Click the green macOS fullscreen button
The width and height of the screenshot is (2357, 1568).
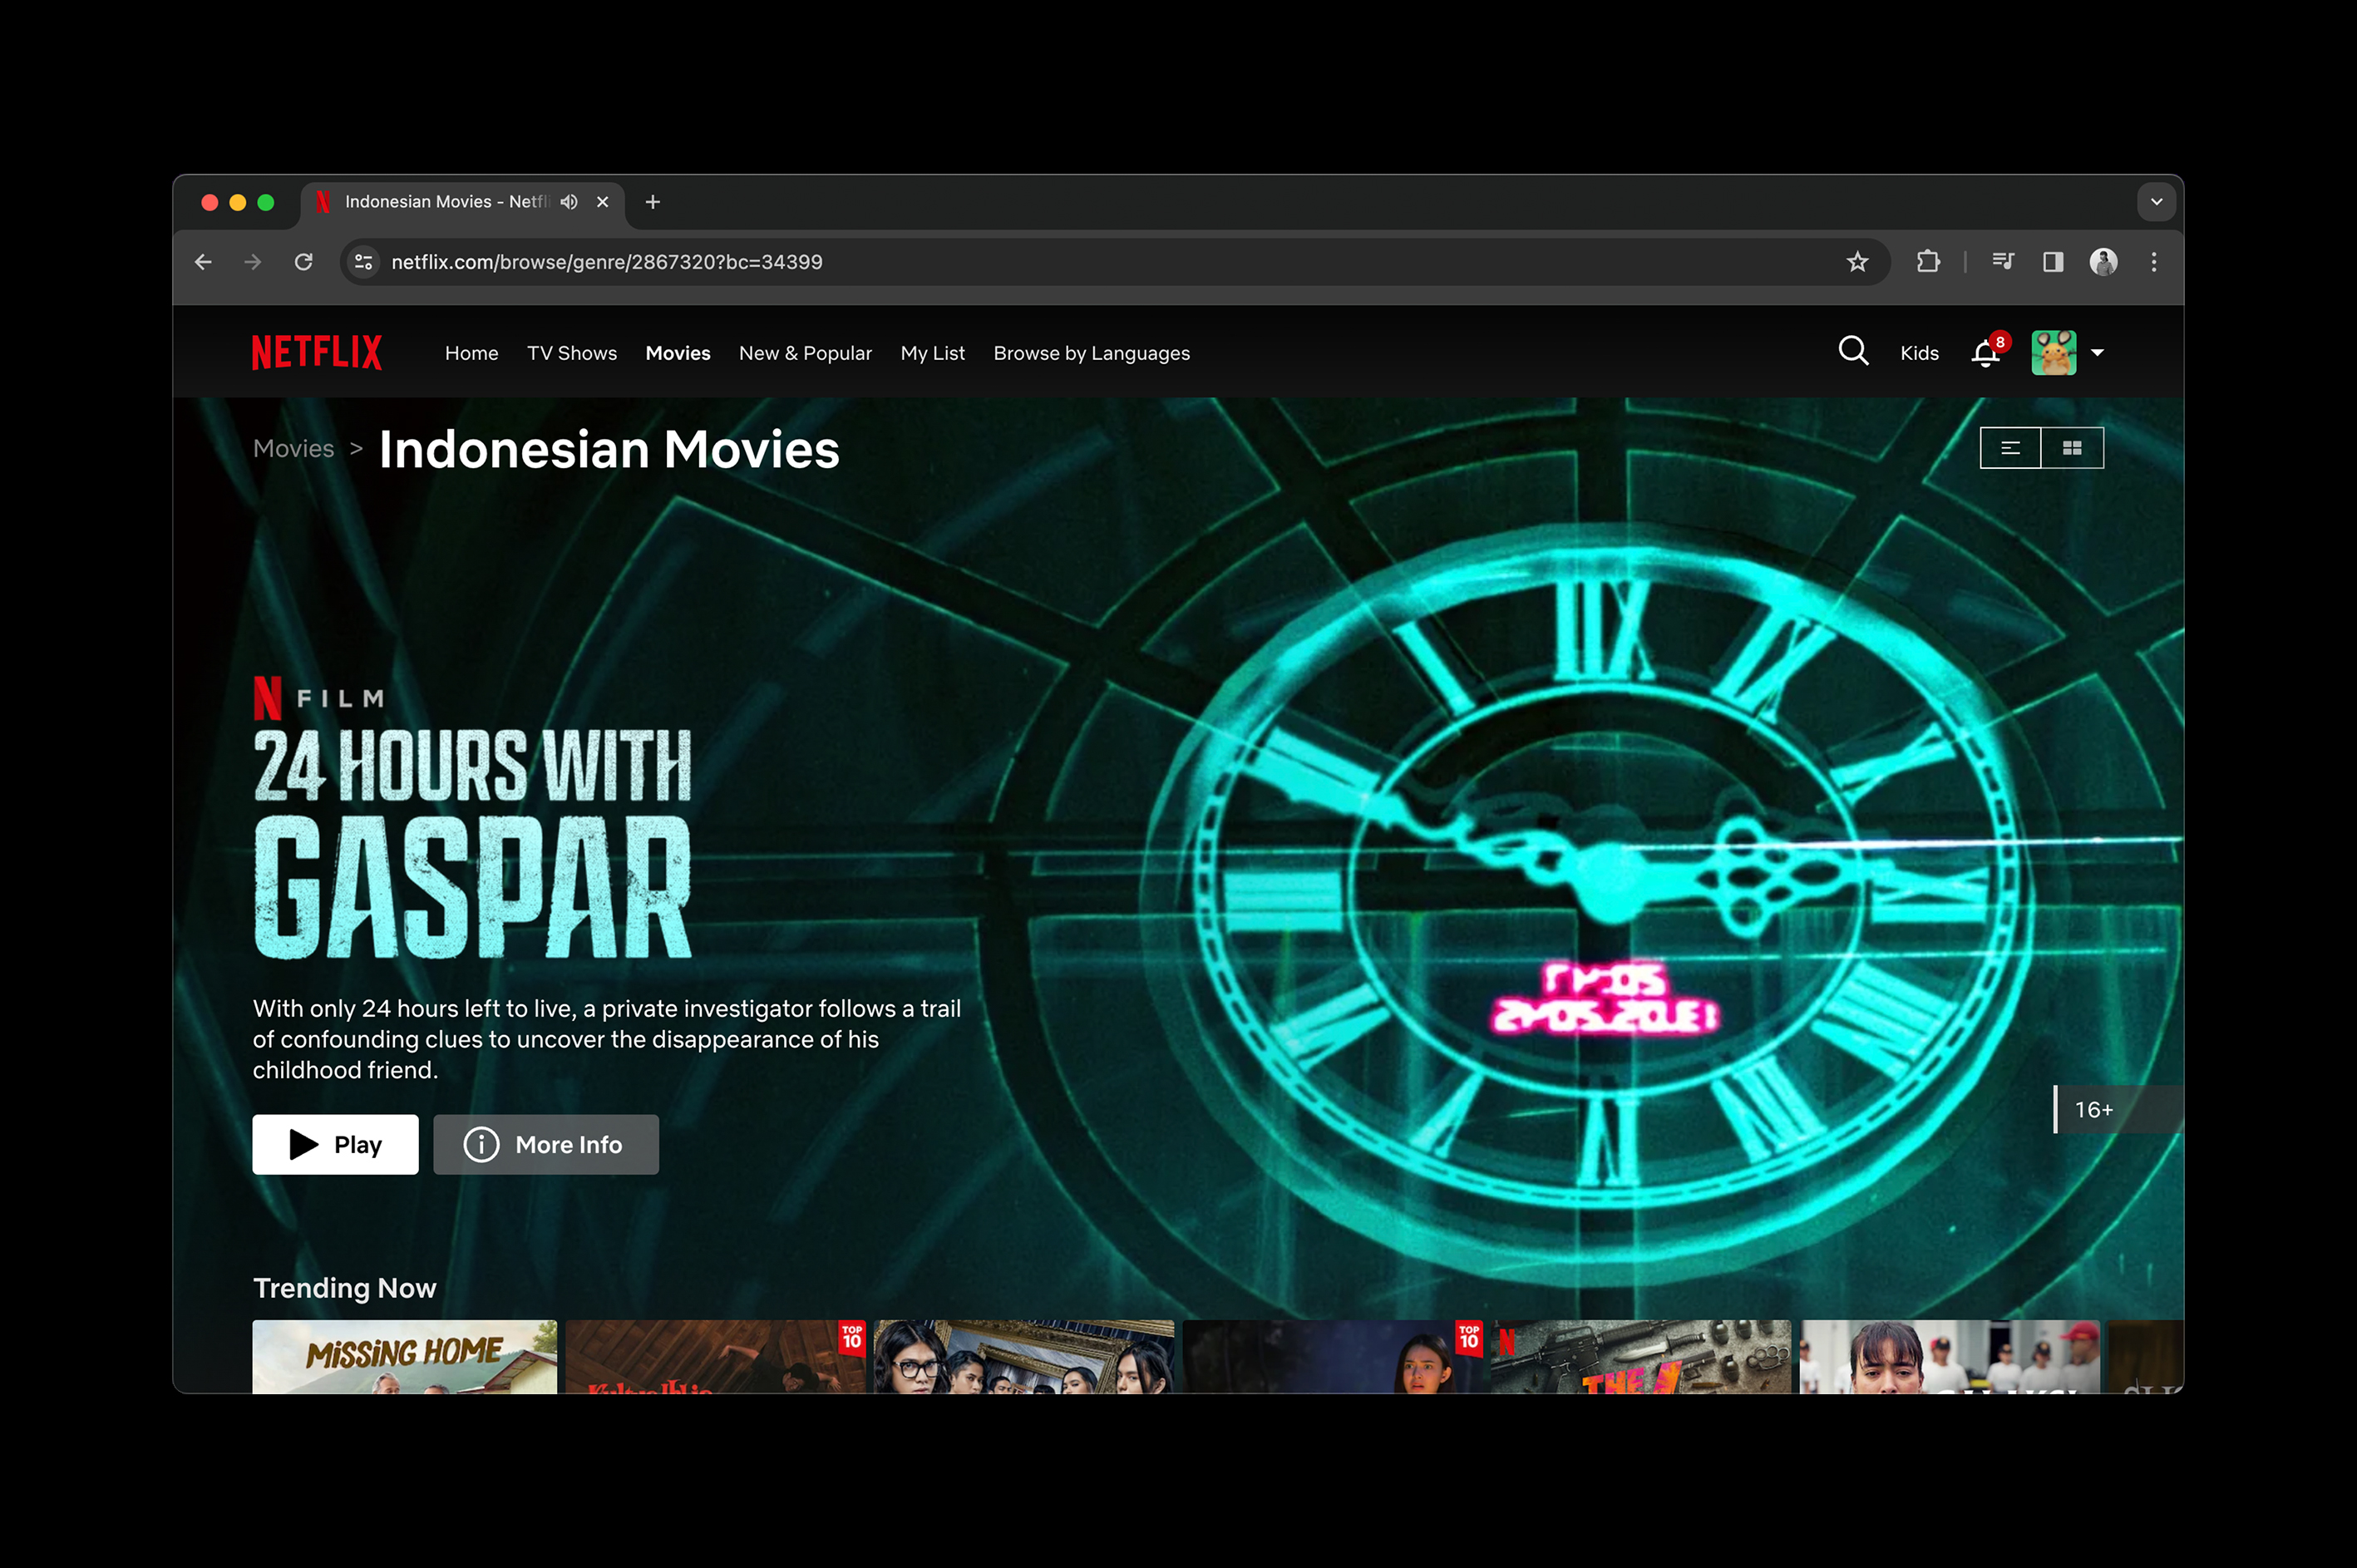click(x=266, y=202)
